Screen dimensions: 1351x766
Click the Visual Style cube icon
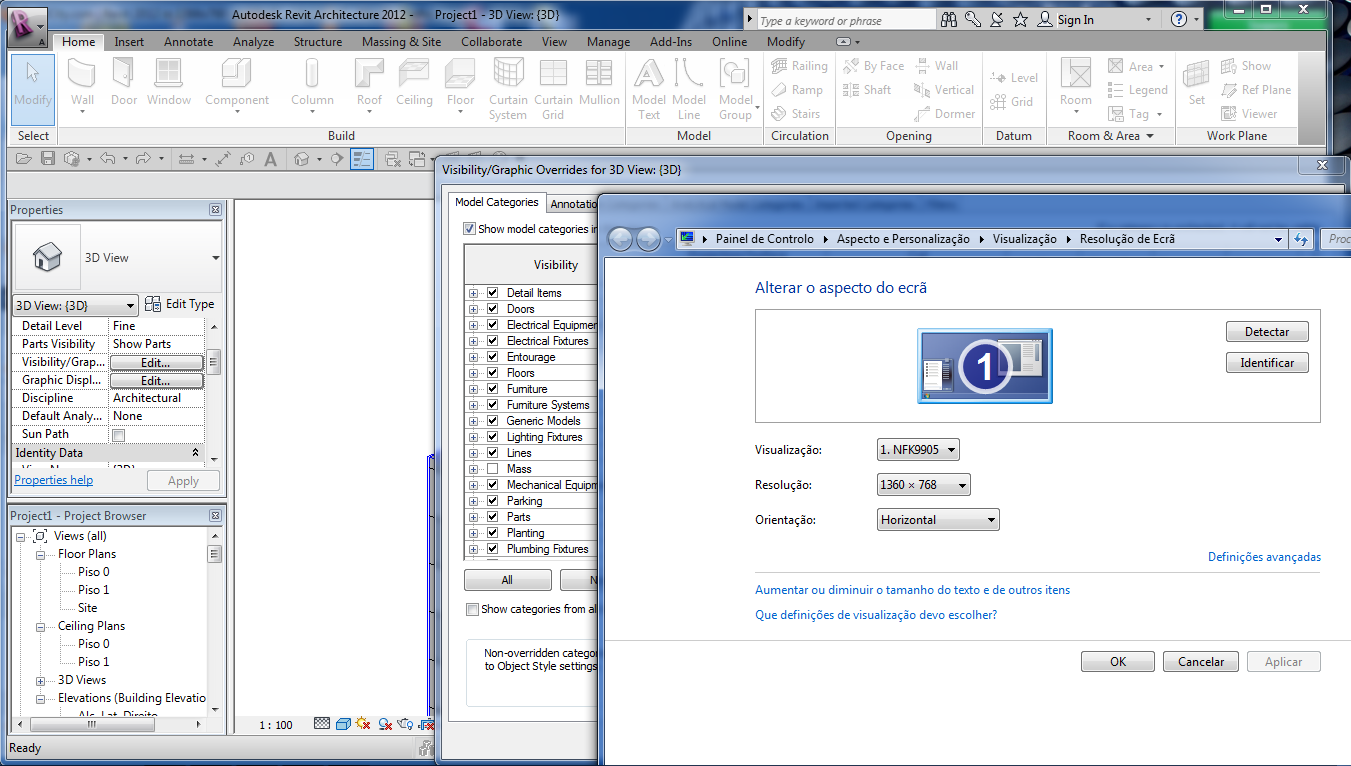(342, 724)
